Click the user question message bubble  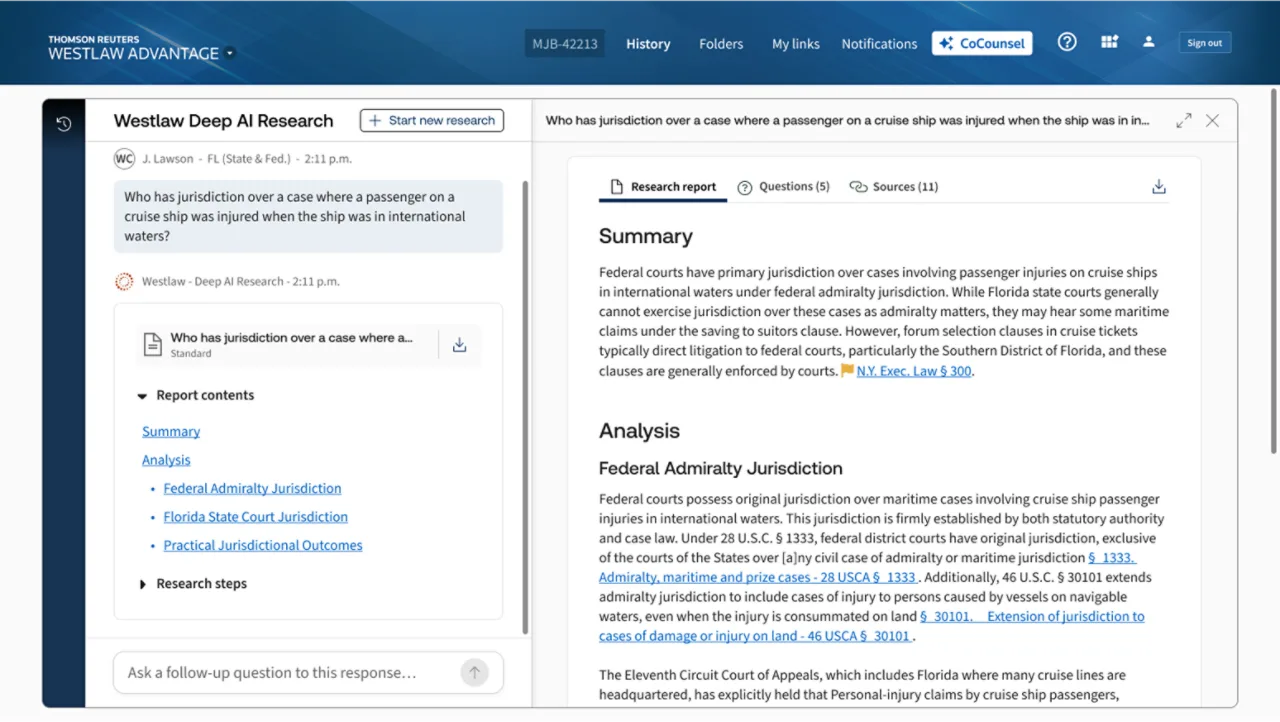point(308,216)
